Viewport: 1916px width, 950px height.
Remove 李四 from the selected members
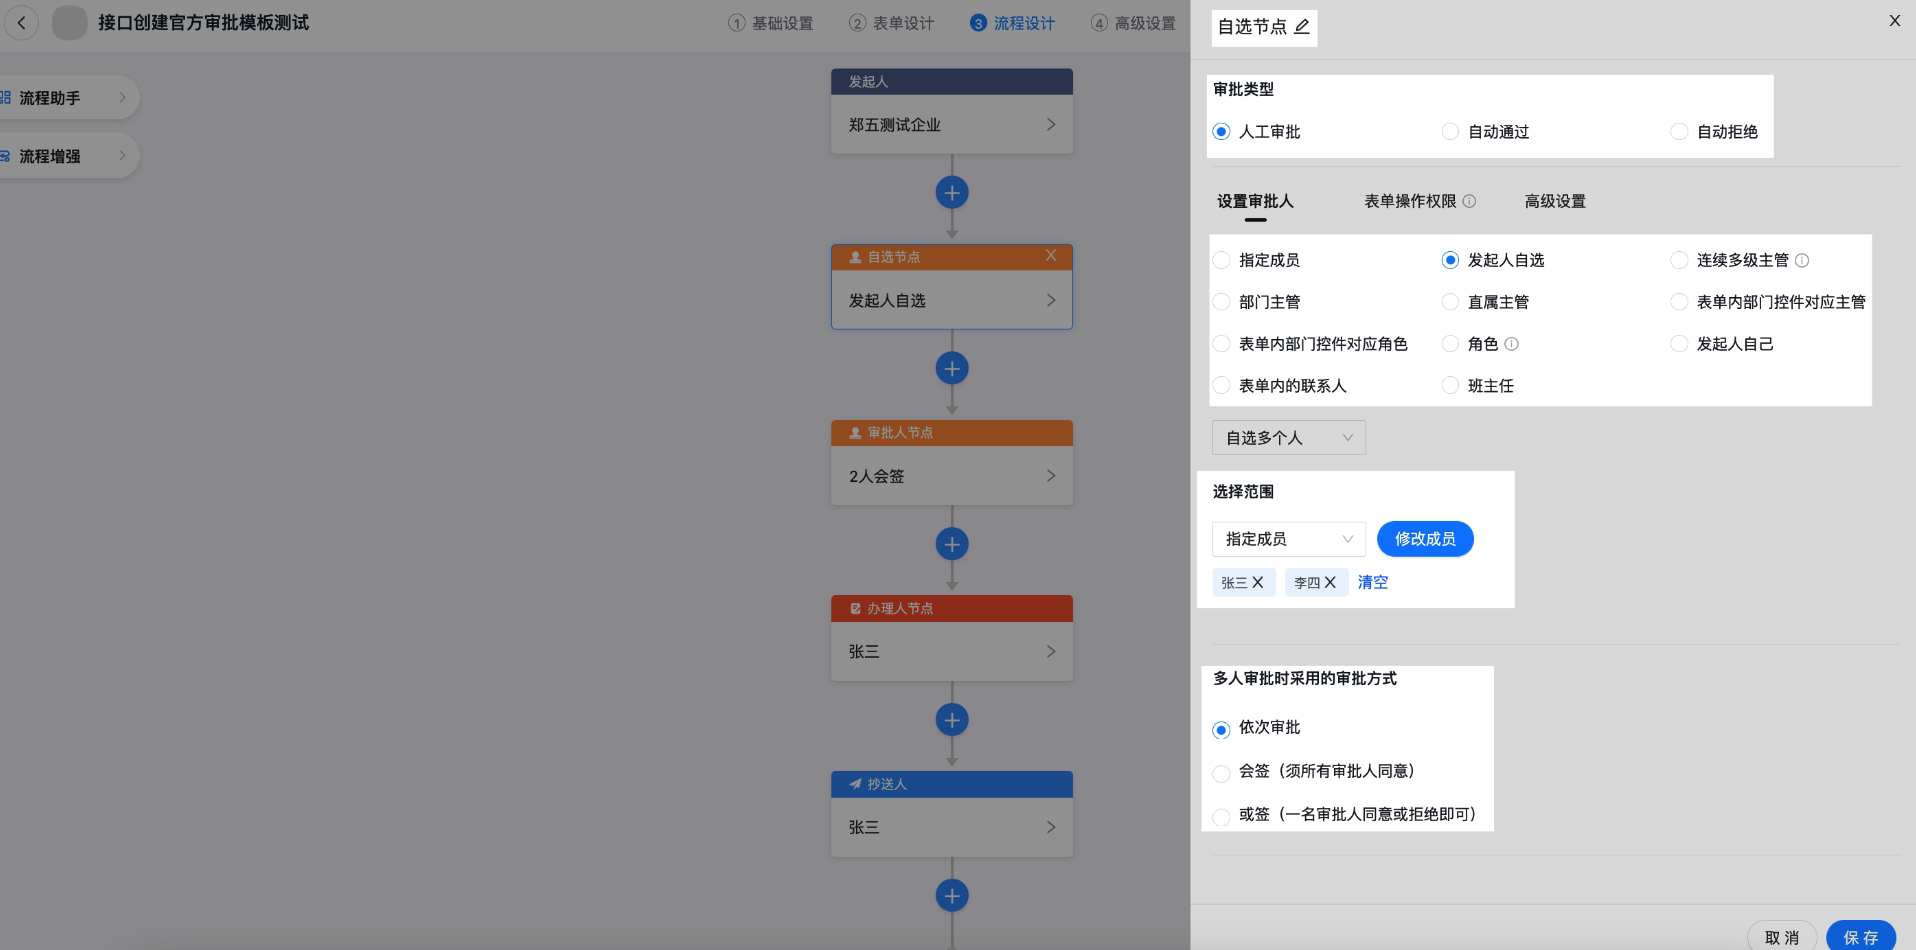coord(1330,582)
